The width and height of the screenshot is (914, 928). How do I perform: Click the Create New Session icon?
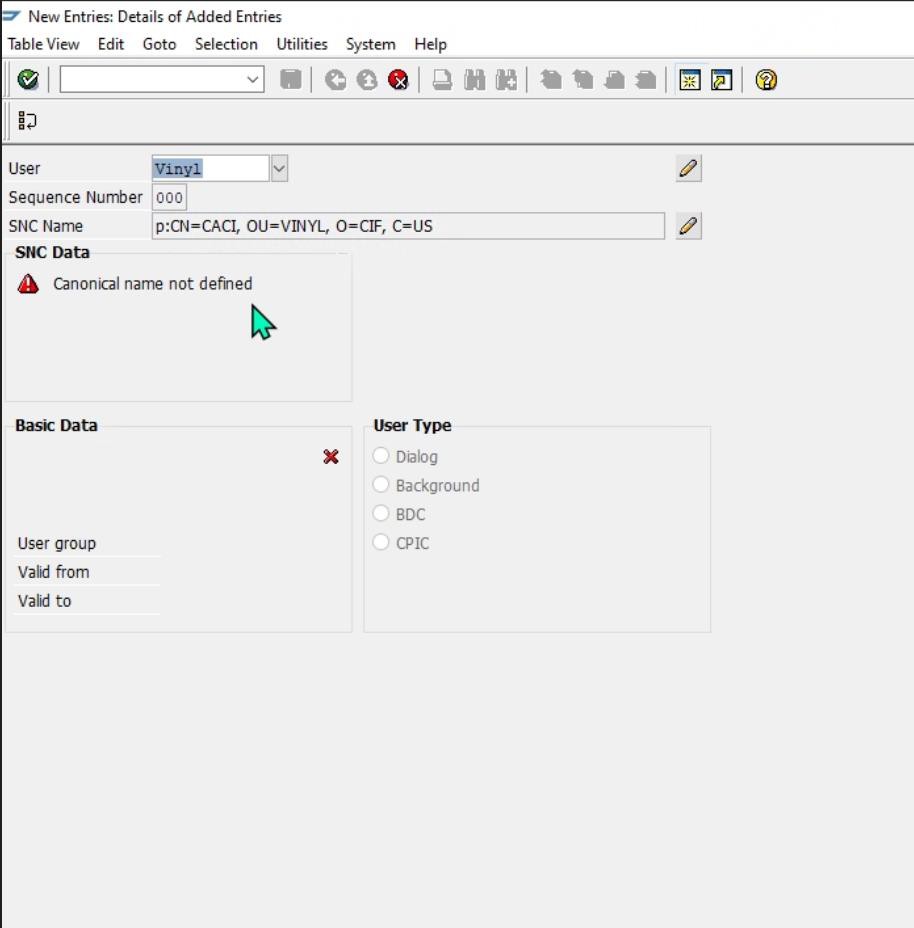pyautogui.click(x=690, y=80)
